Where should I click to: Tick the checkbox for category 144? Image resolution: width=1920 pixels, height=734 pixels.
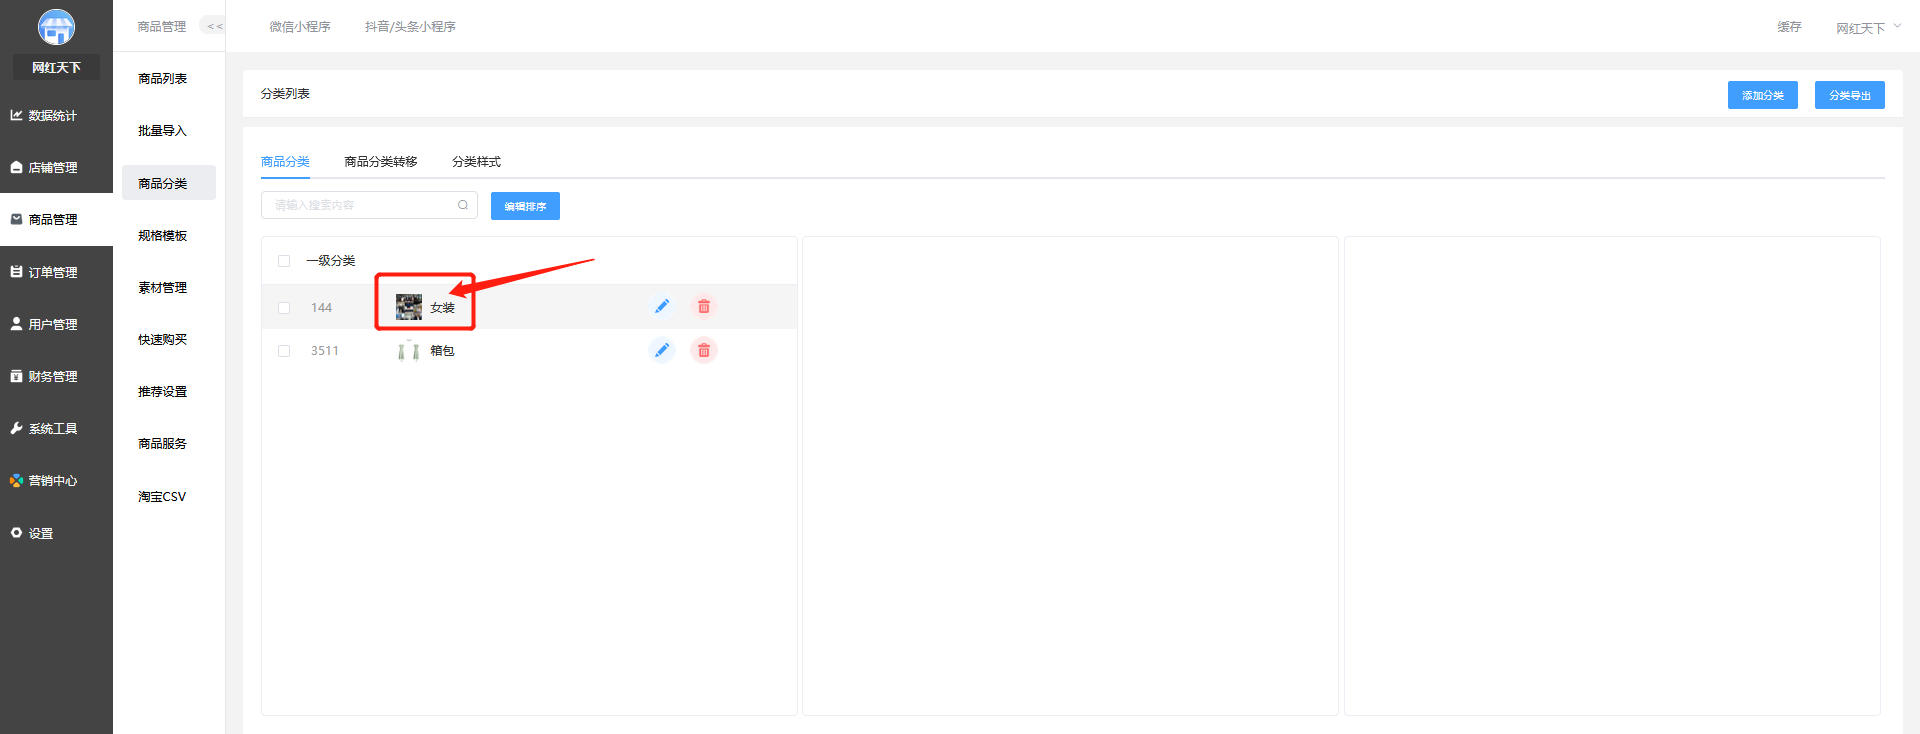tap(284, 308)
